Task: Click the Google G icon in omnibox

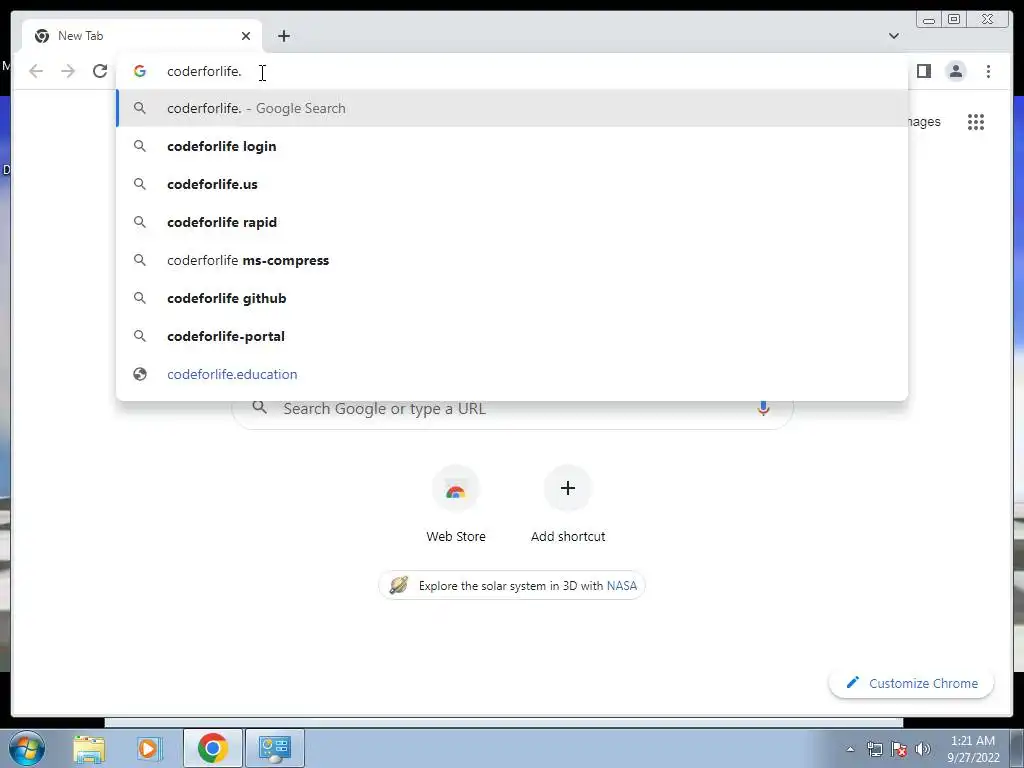Action: coord(140,71)
